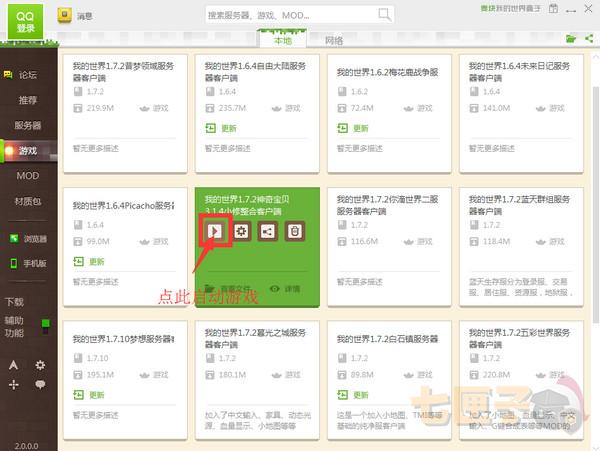Click the QQ登录 login button
The image size is (600, 451).
point(25,22)
